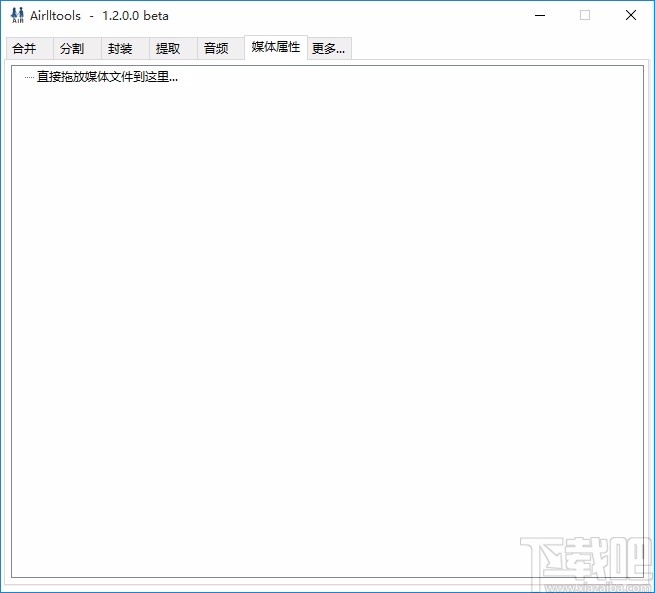Select the 封装 tab
This screenshot has width=655, height=593.
[125, 48]
